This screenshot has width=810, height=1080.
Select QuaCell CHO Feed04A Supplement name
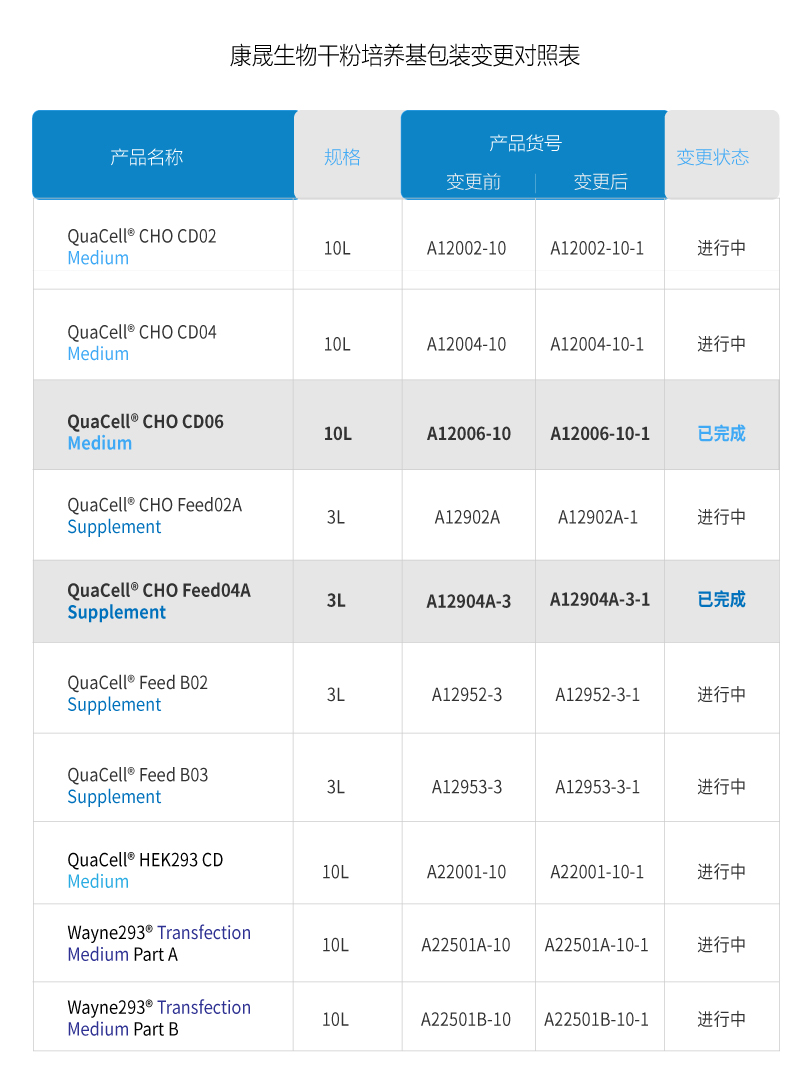pyautogui.click(x=159, y=601)
